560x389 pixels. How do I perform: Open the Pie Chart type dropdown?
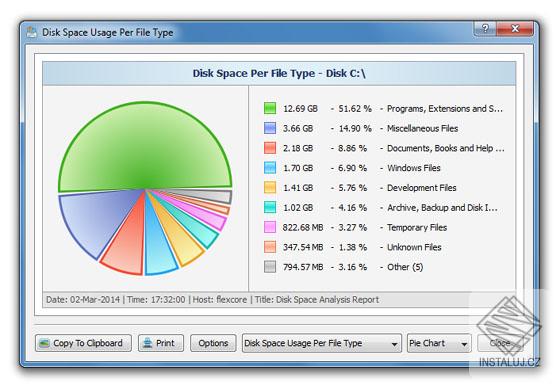[439, 343]
